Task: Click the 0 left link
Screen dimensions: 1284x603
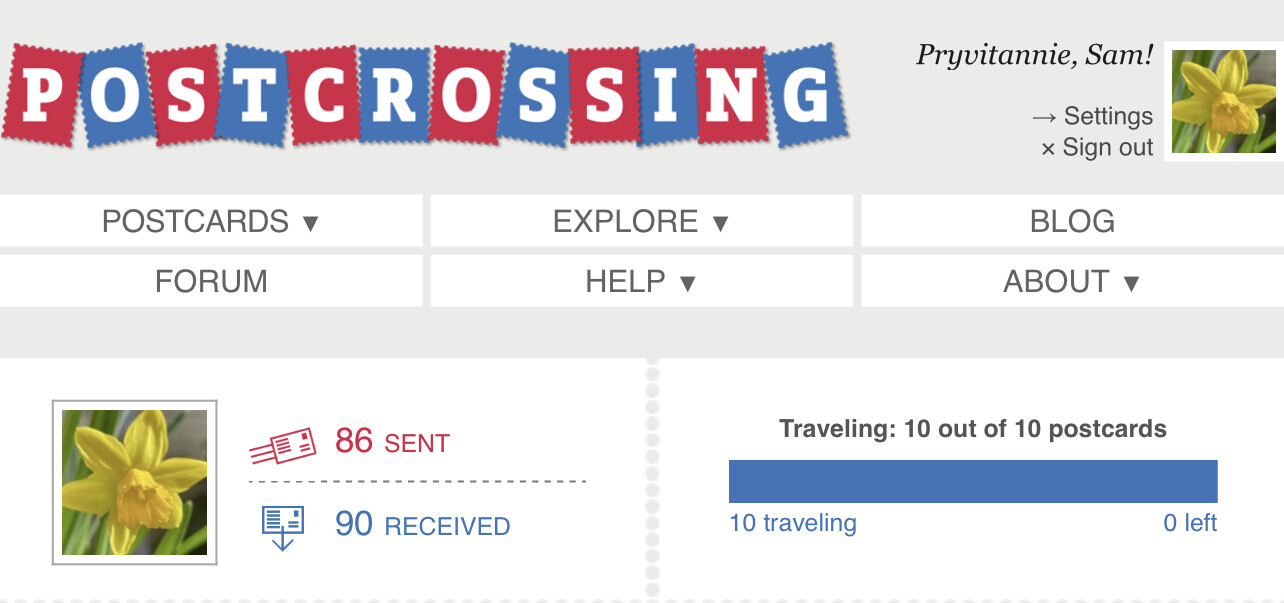Action: coord(1190,523)
